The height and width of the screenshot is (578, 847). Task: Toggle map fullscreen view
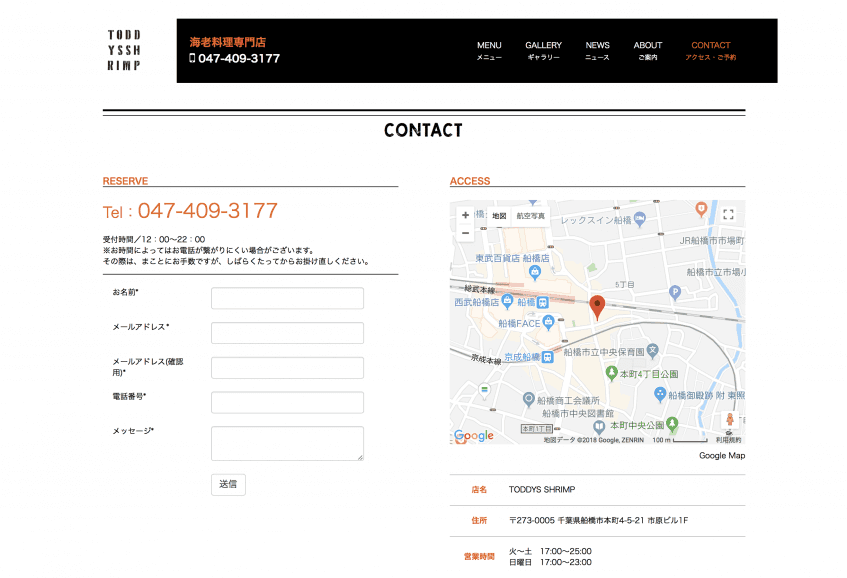point(728,214)
